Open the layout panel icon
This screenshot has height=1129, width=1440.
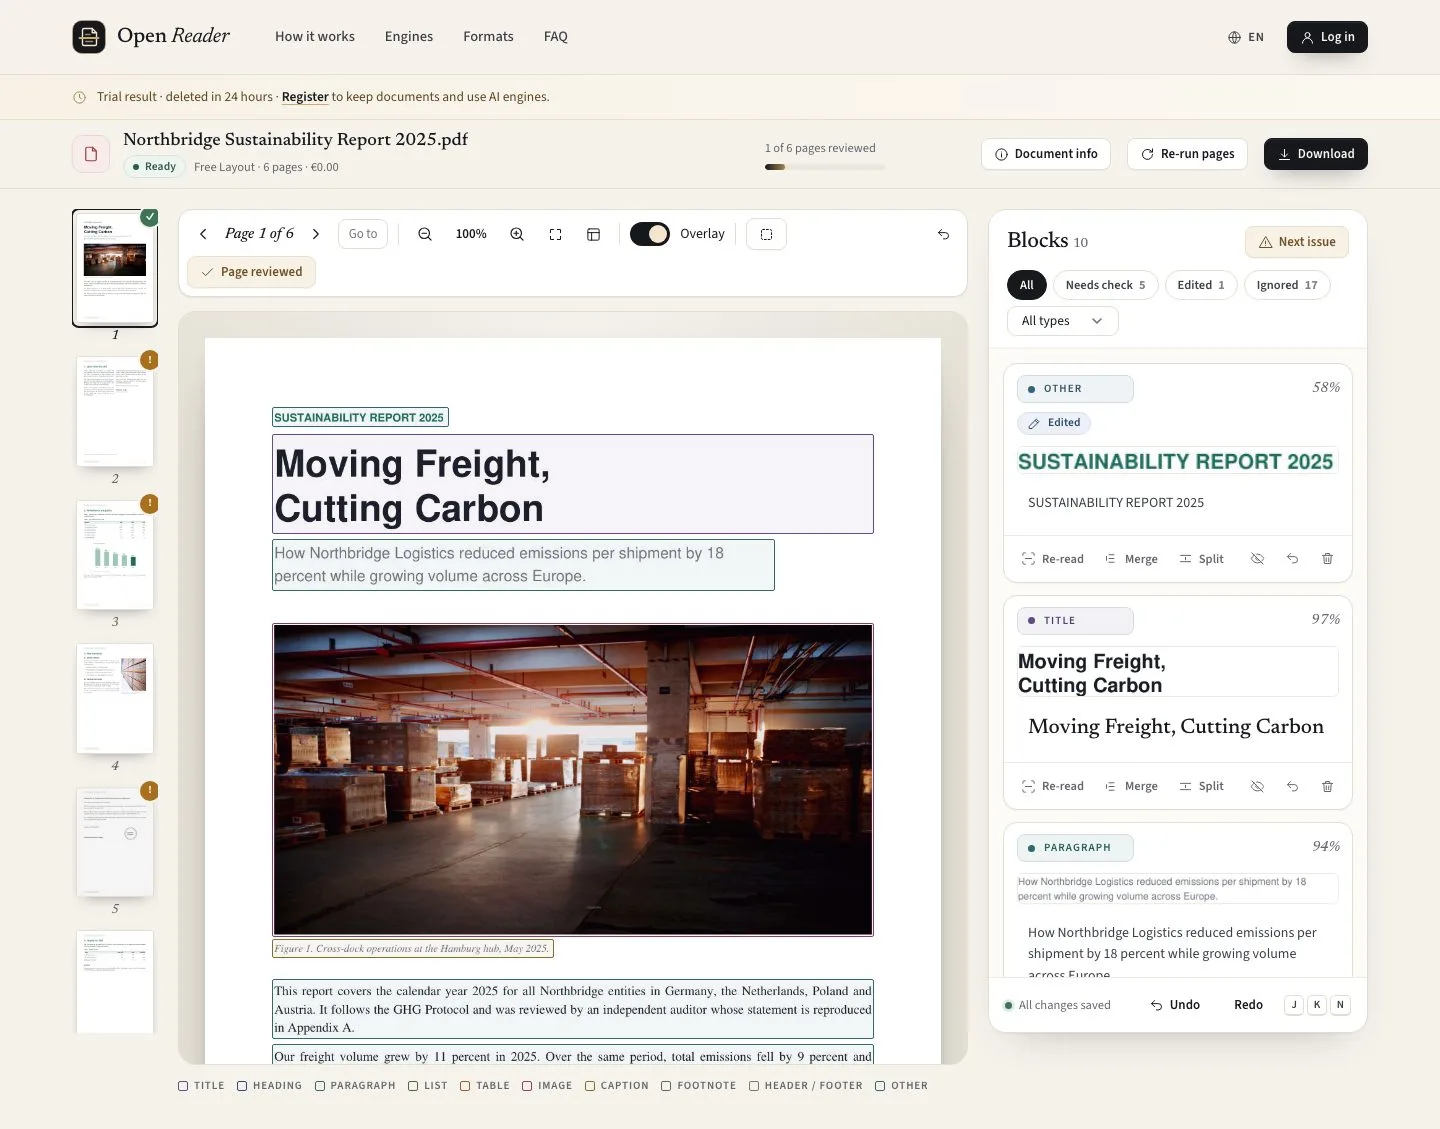[593, 234]
